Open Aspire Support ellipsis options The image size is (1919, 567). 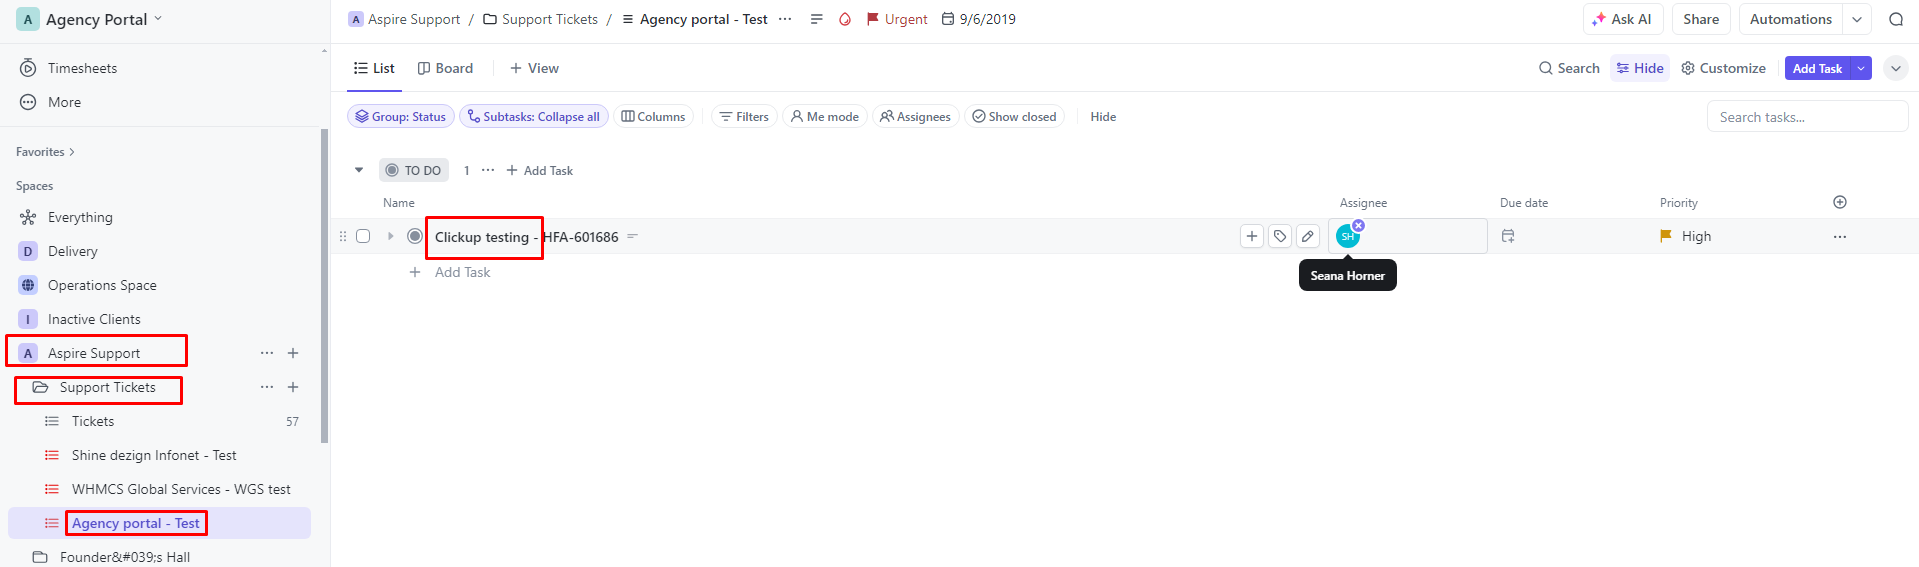267,353
